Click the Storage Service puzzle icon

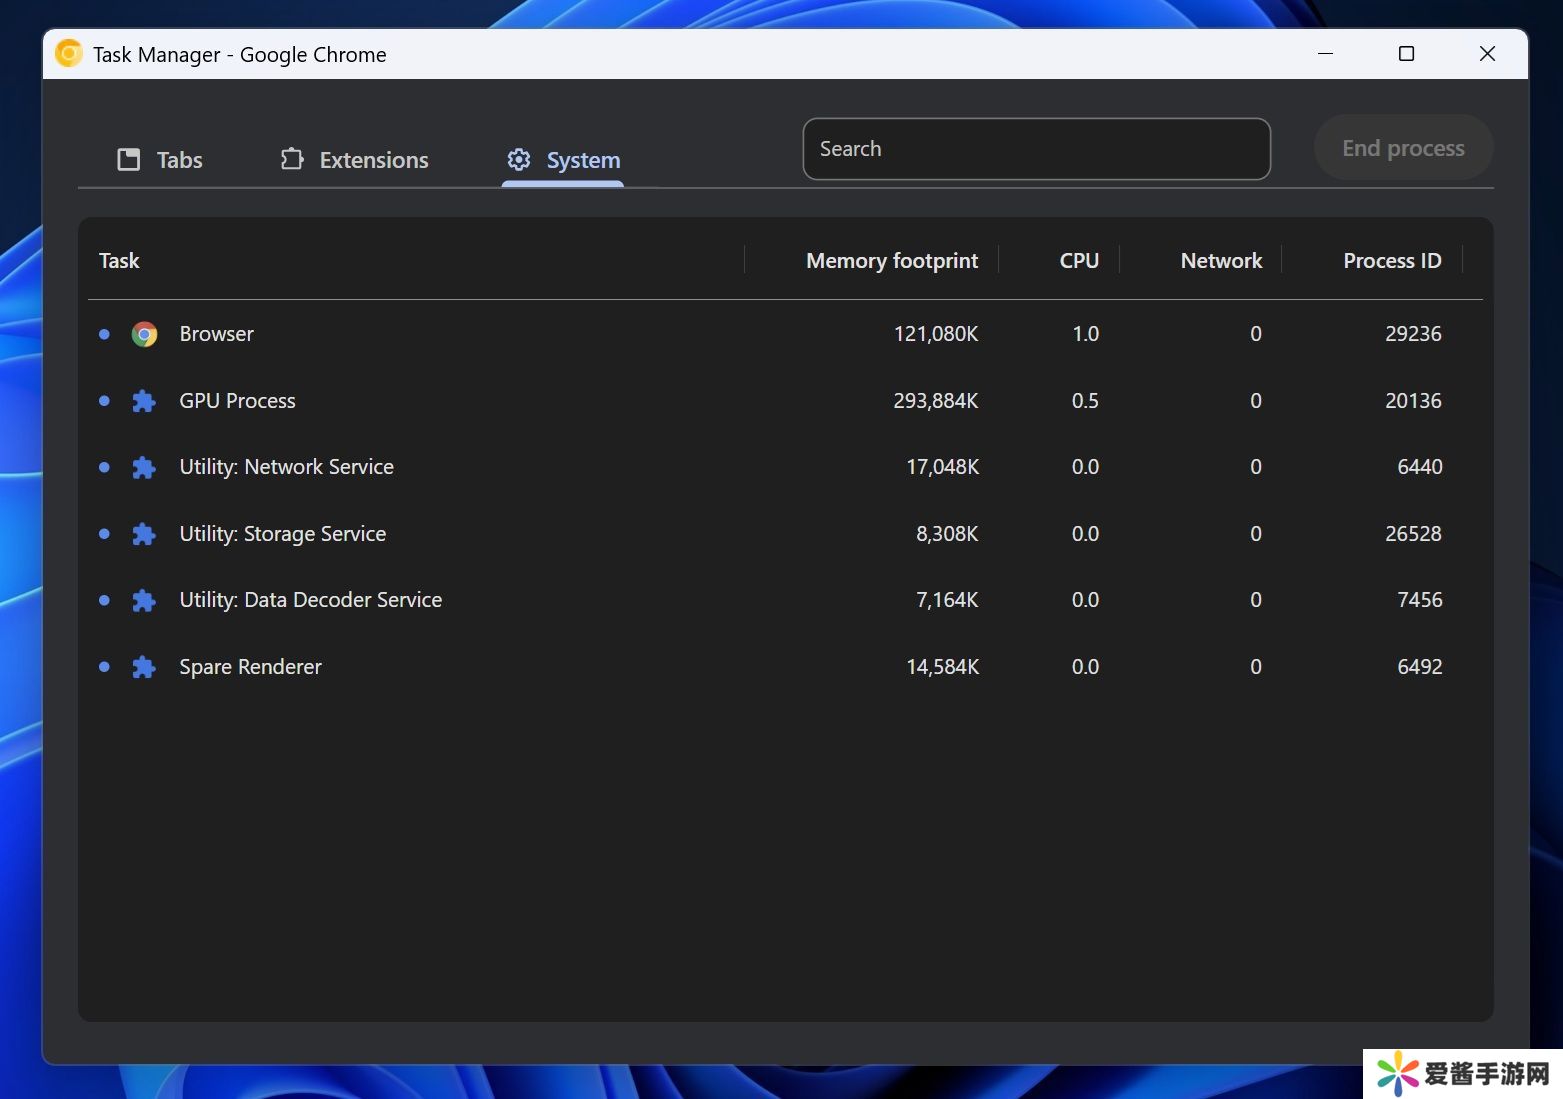(x=144, y=534)
